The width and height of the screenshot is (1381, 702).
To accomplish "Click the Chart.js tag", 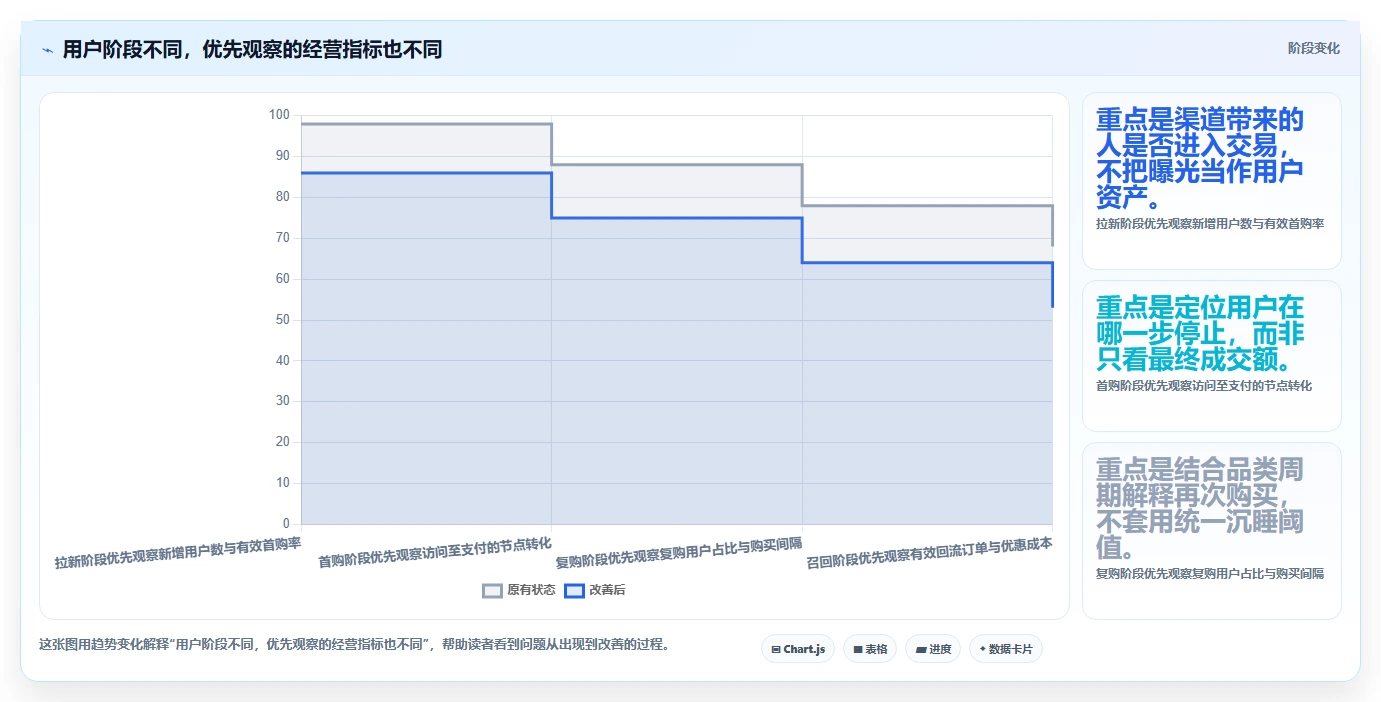I will 798,649.
